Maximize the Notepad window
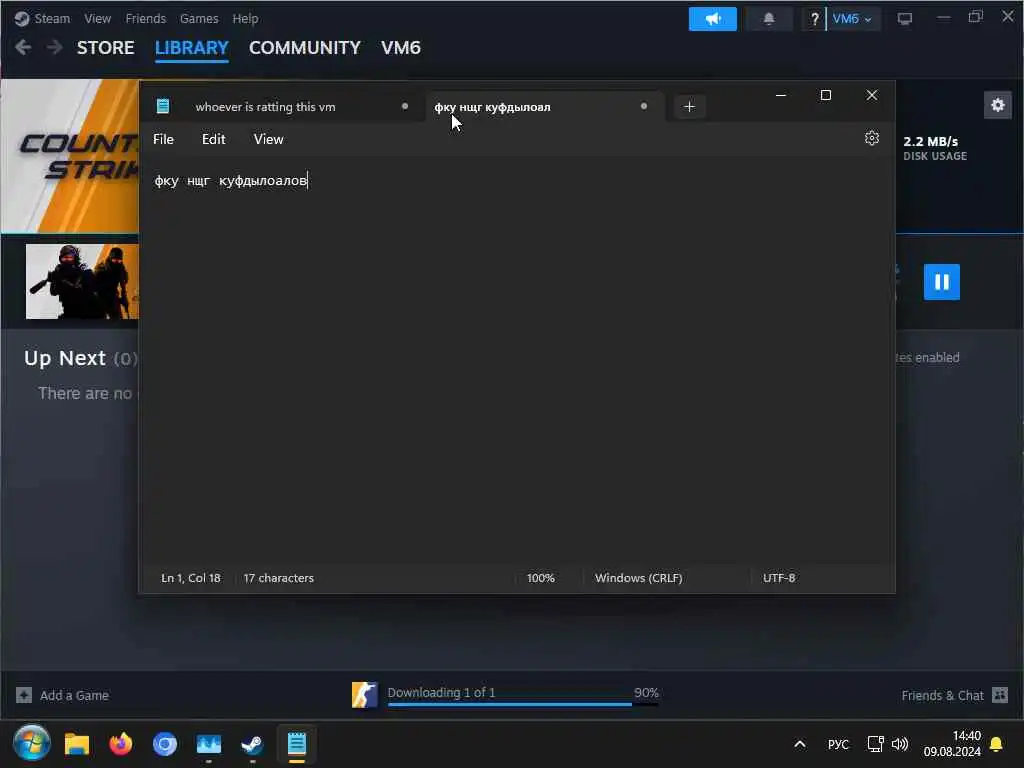Screen dimensions: 1024x768 (825, 95)
